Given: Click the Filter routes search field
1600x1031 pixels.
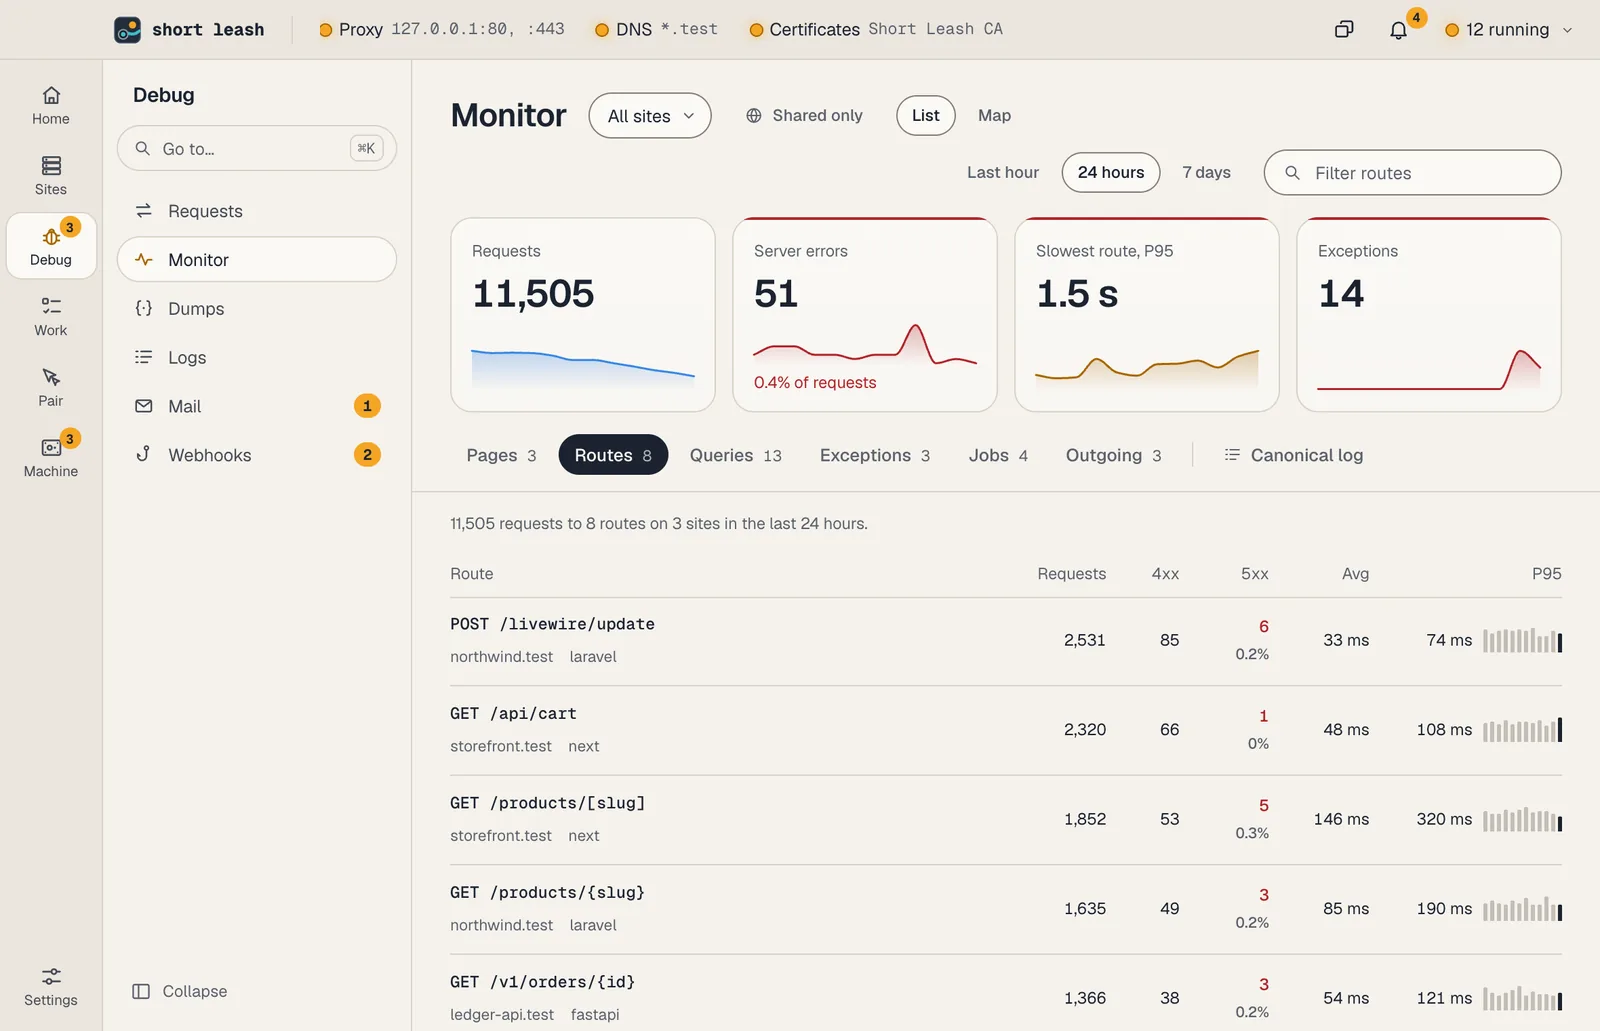Looking at the screenshot, I should (x=1412, y=173).
